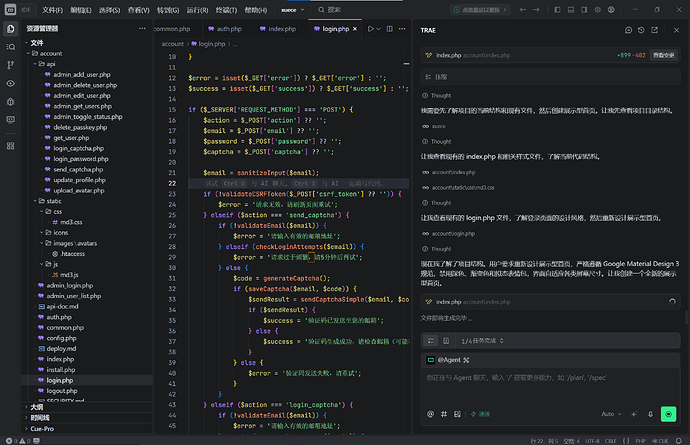Open the user account icon in the title bar
This screenshot has width=690, height=445.
(x=611, y=10)
